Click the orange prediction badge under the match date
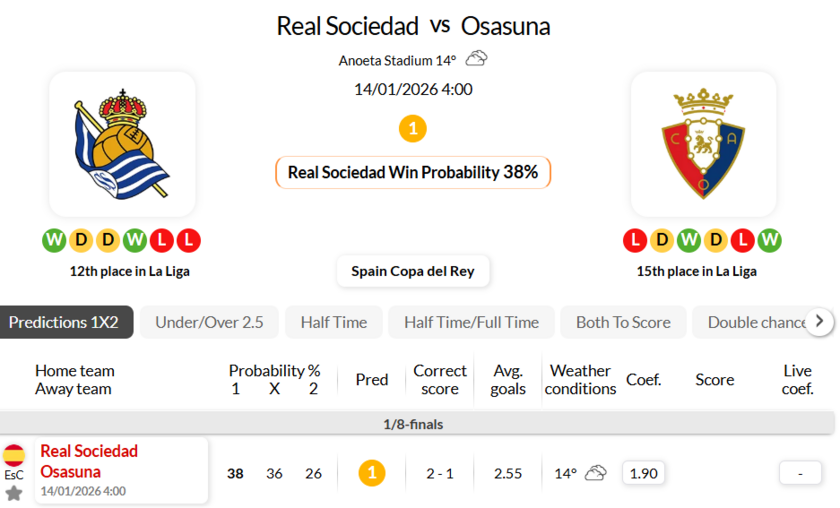Image resolution: width=840 pixels, height=508 pixels. [412, 128]
